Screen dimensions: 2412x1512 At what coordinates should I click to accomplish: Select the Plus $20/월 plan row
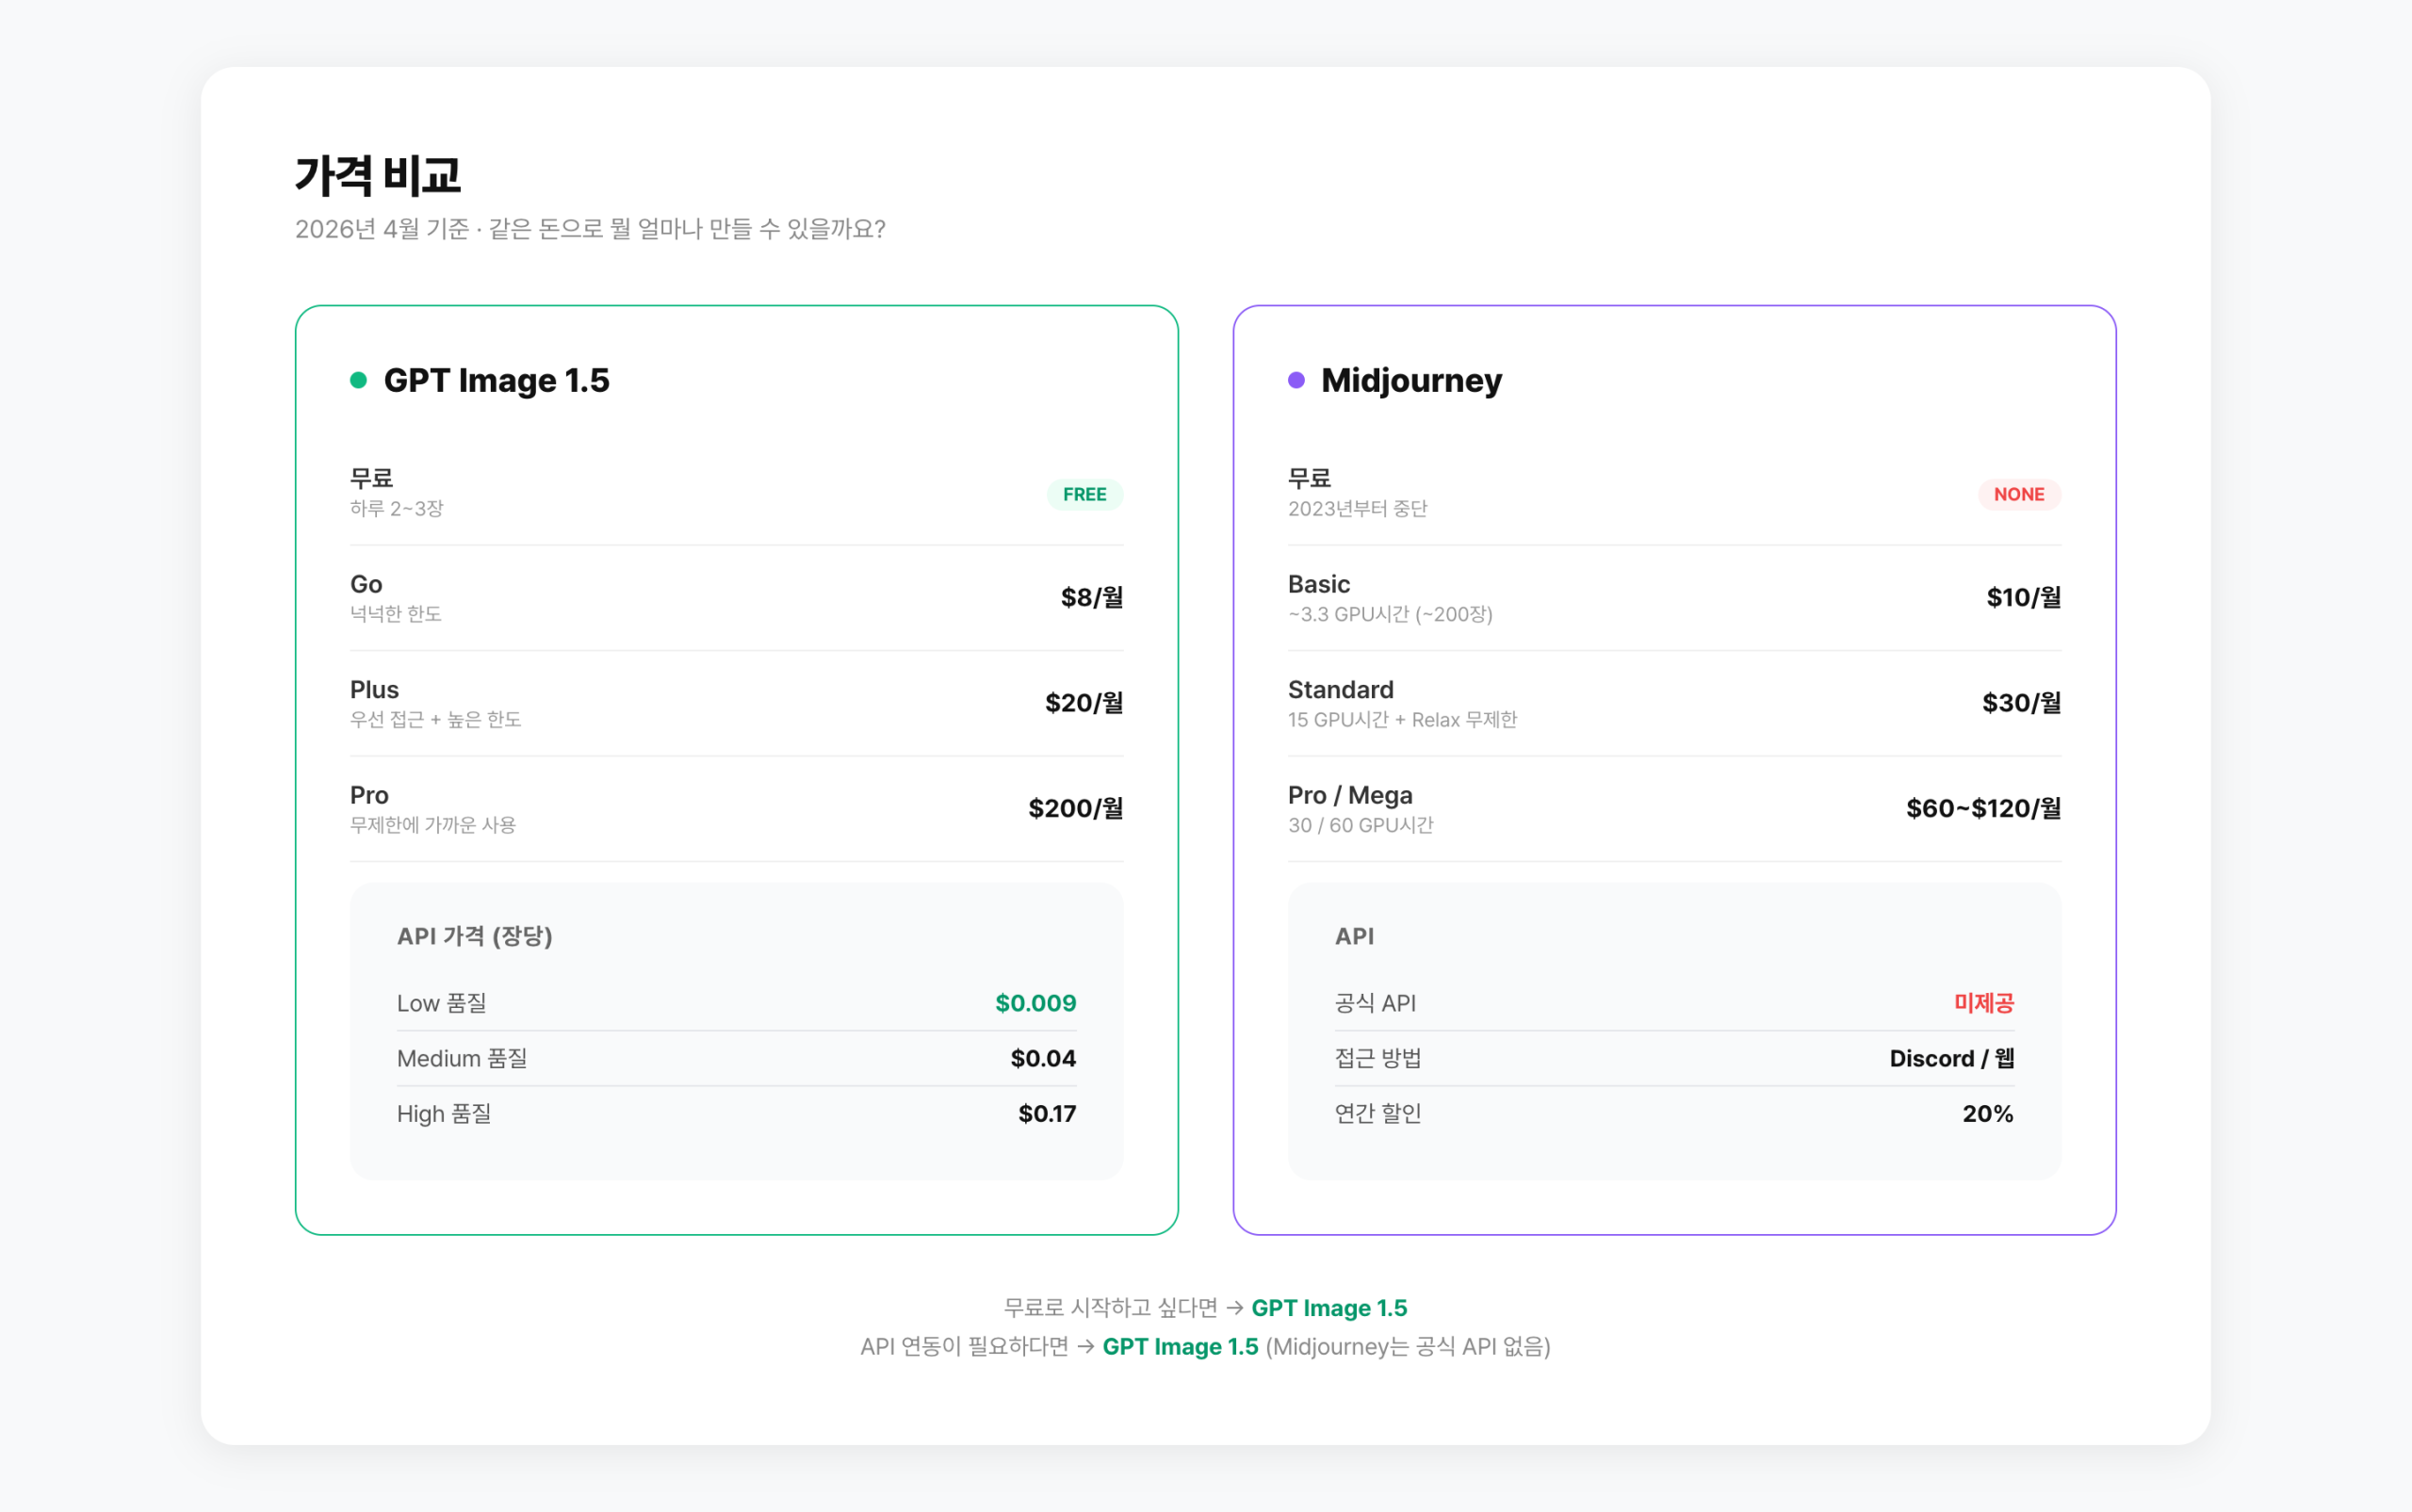pos(736,703)
